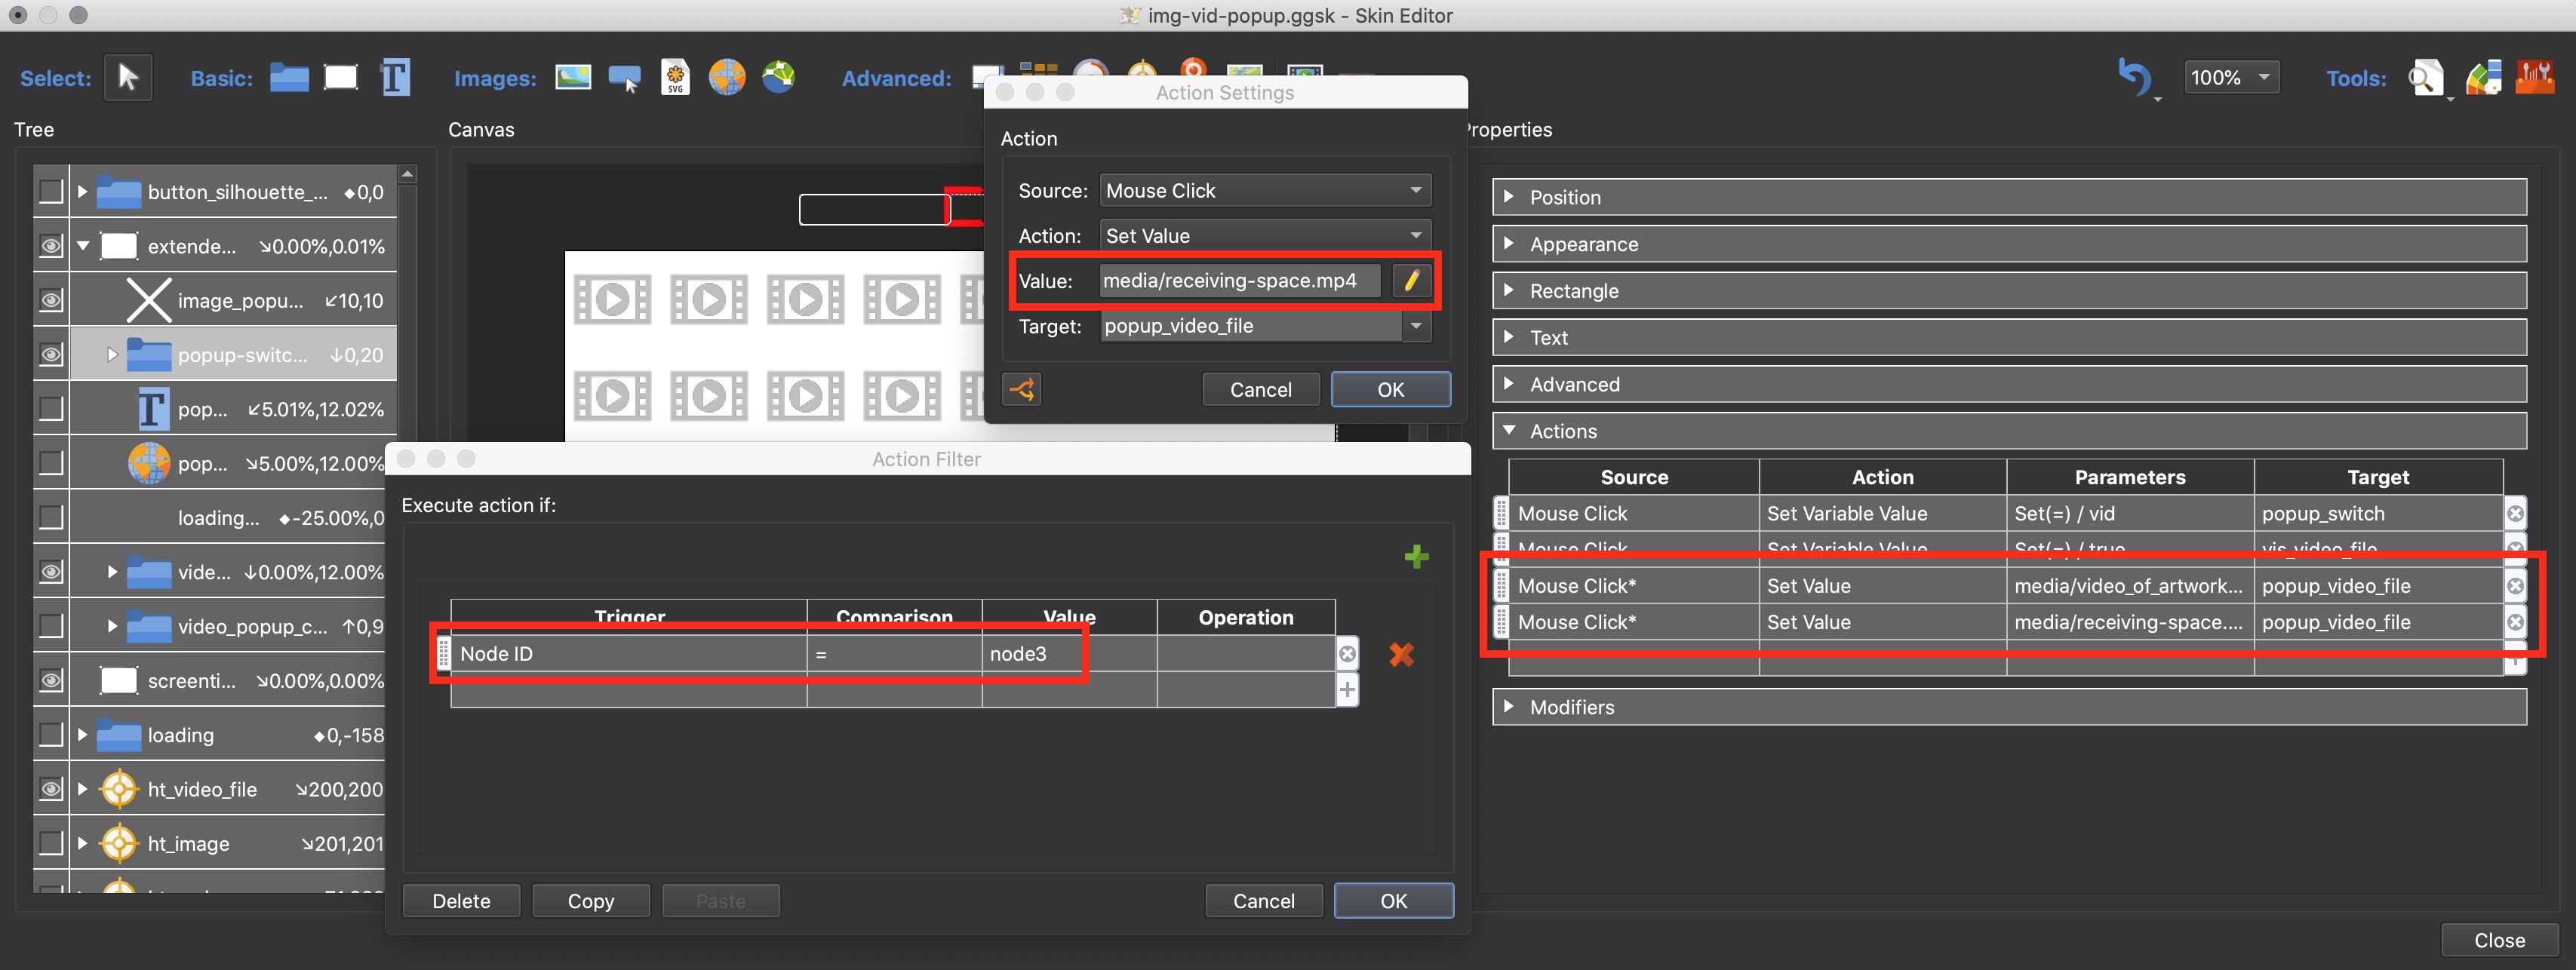Image resolution: width=2576 pixels, height=970 pixels.
Task: Click the blue Undo arrow
Action: 2134,77
